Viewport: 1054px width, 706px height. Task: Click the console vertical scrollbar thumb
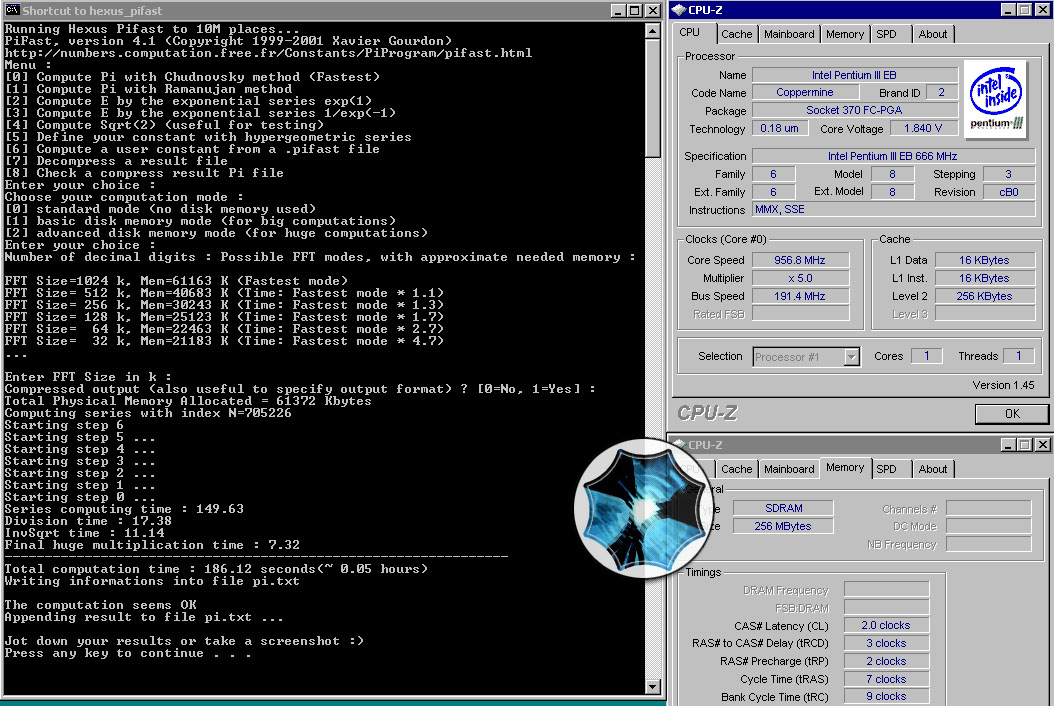click(653, 98)
